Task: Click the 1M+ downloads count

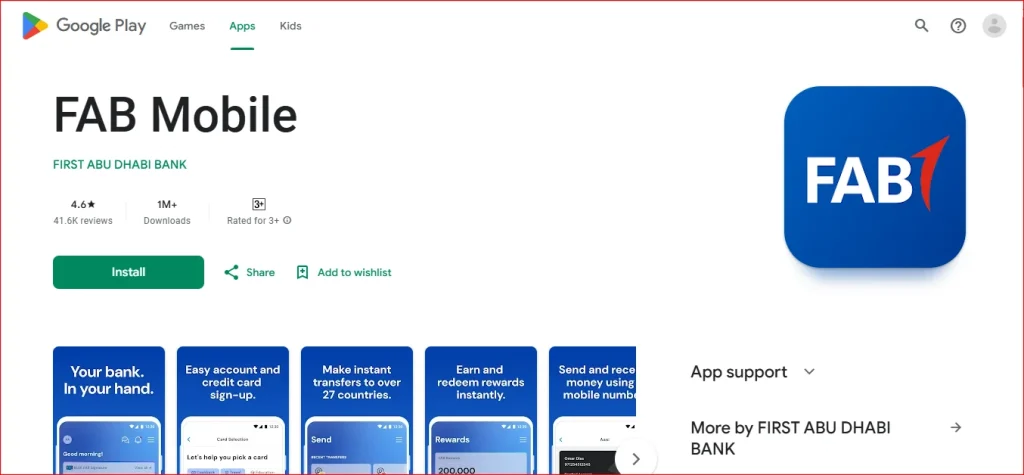Action: click(167, 205)
